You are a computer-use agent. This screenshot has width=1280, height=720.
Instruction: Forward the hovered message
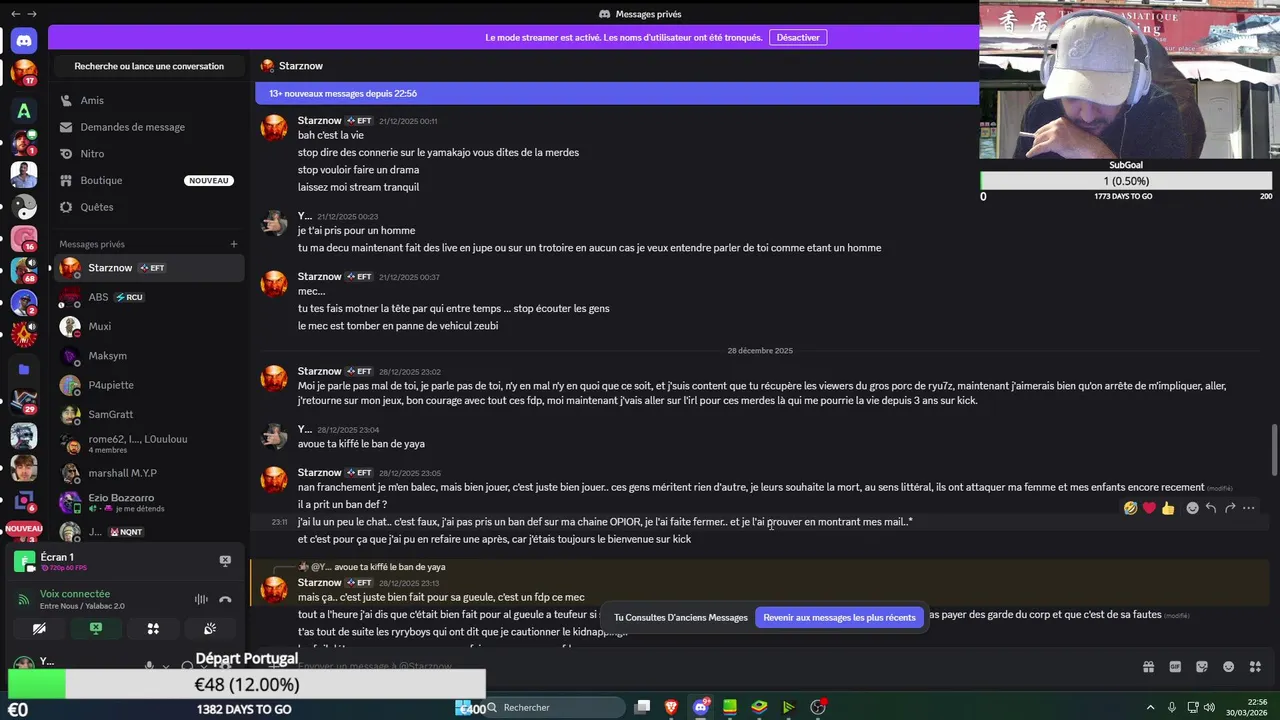(1230, 508)
